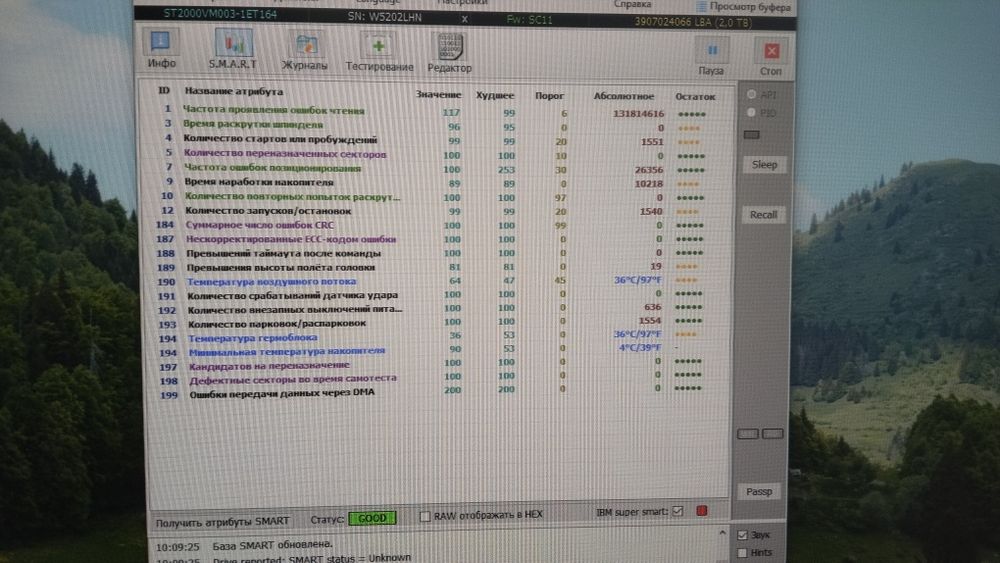Click the red square next to IBM super smart

pyautogui.click(x=702, y=511)
